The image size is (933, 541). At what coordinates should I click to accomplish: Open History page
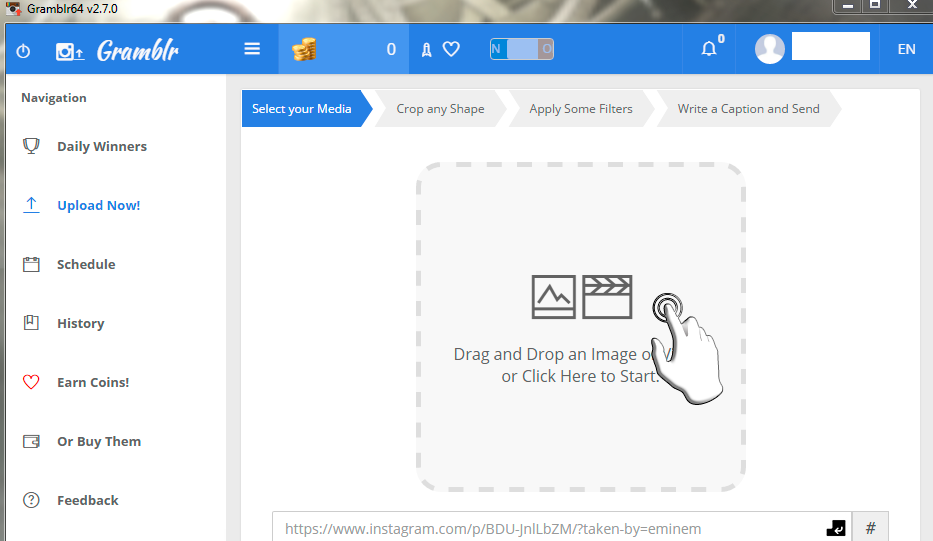80,323
